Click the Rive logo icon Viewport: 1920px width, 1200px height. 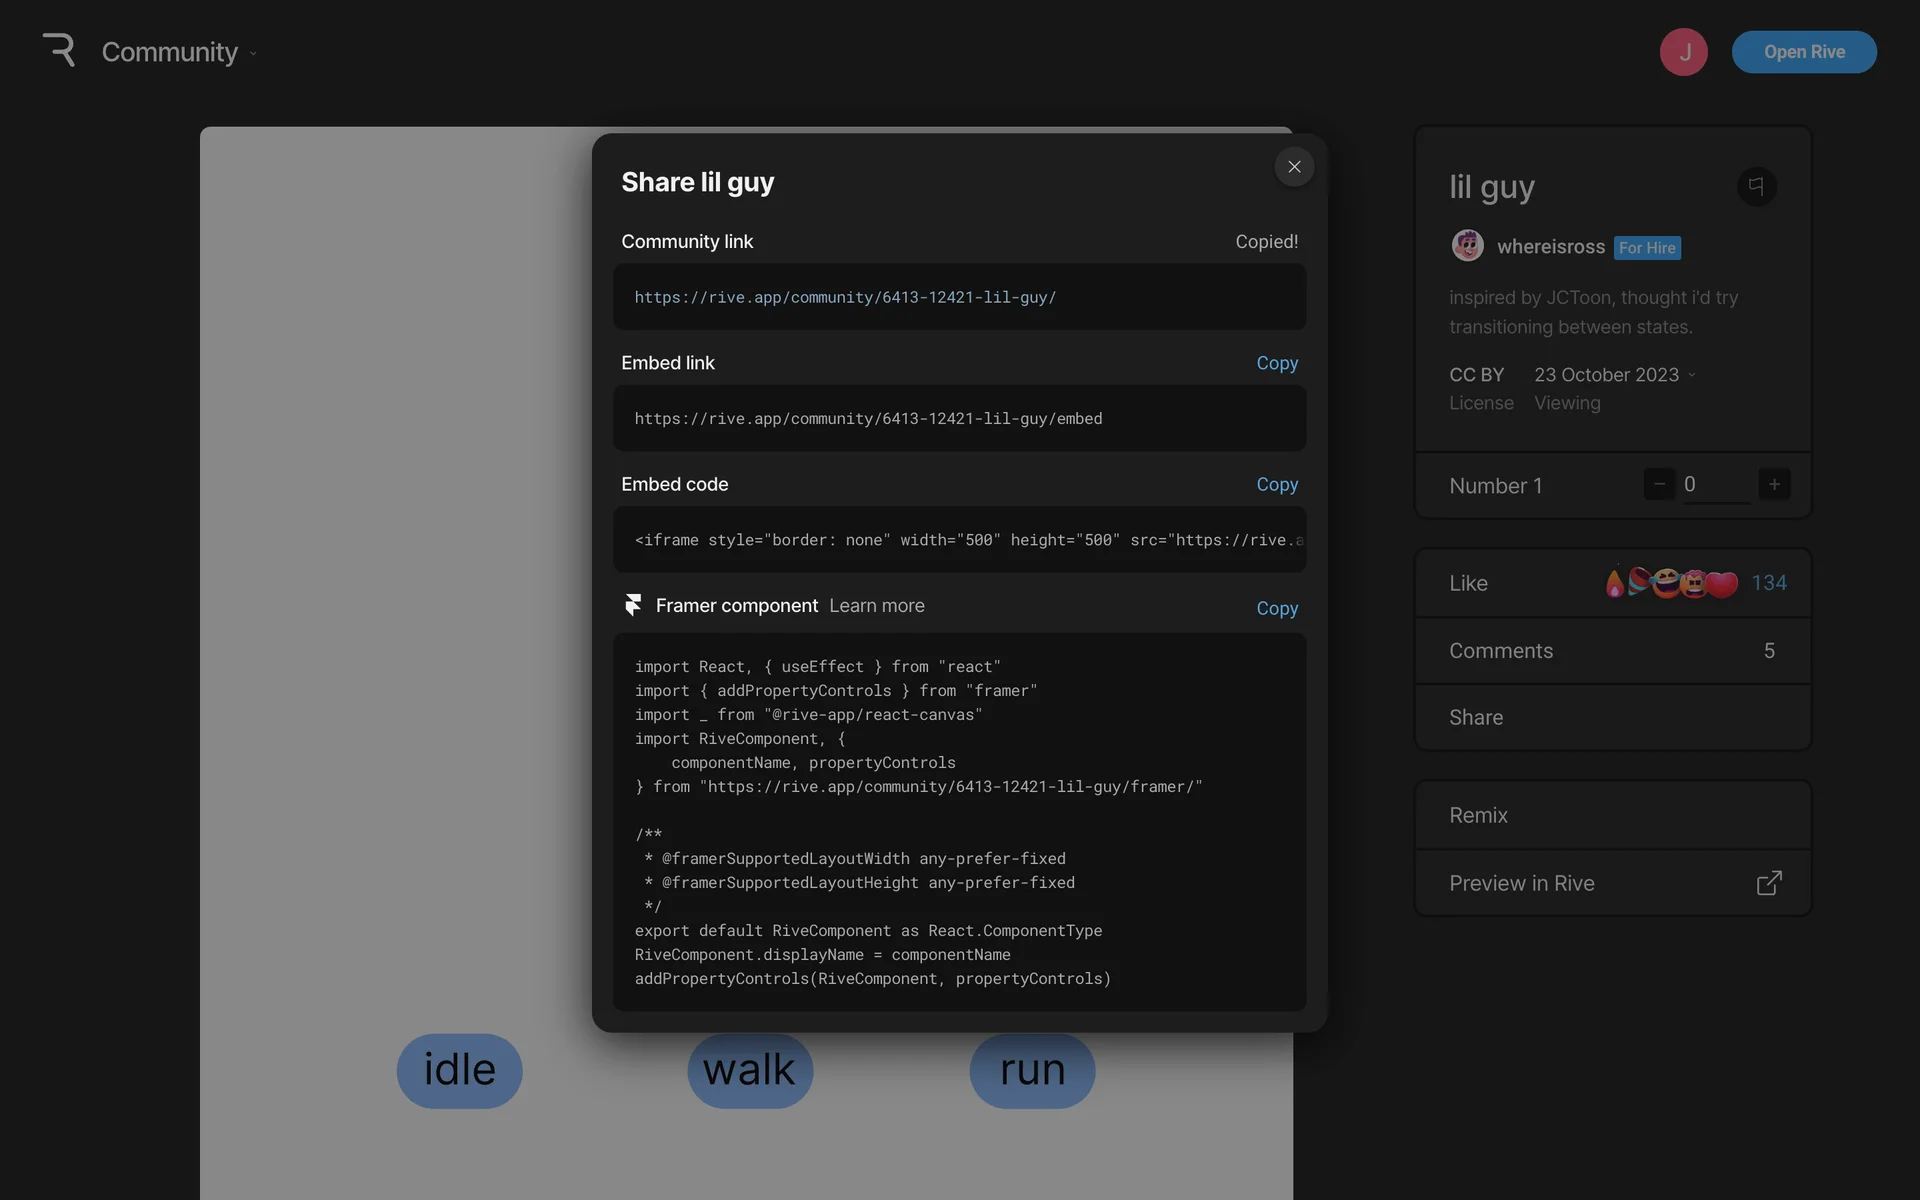click(x=59, y=50)
